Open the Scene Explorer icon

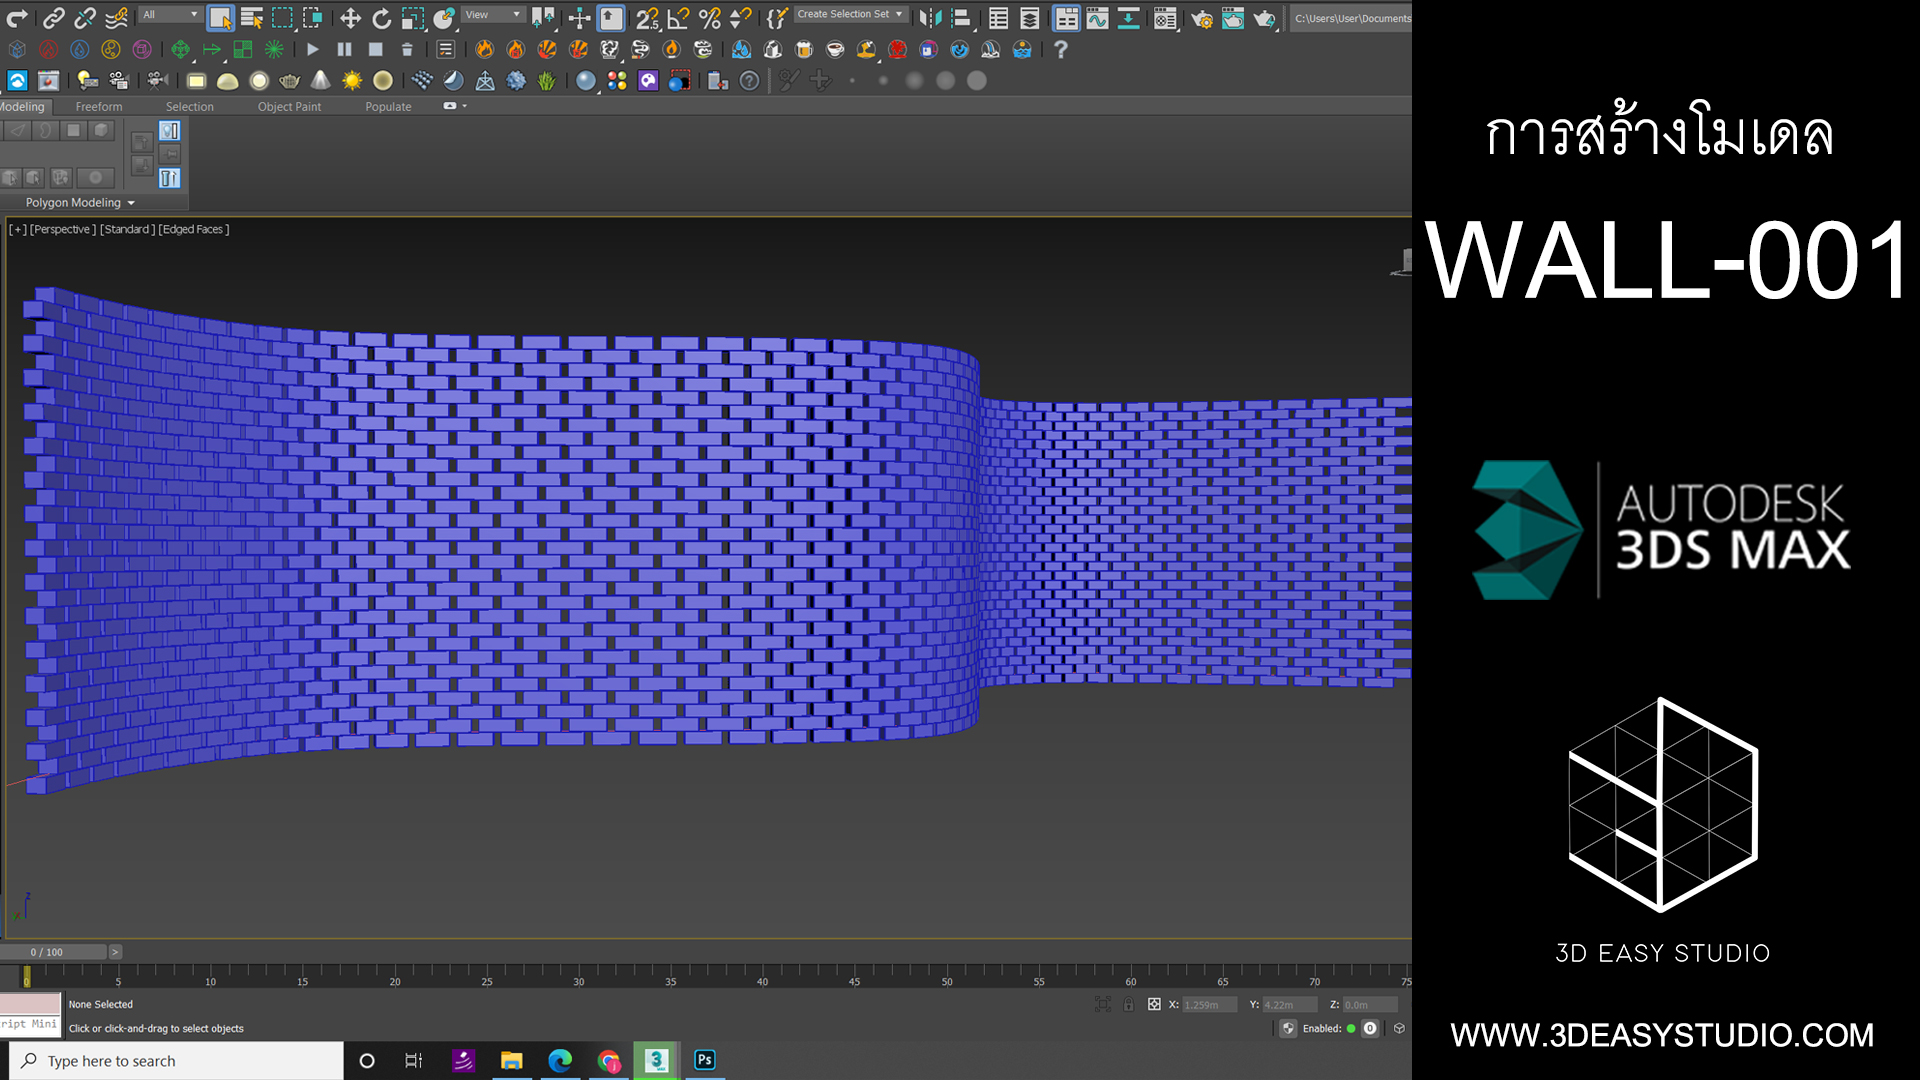point(998,17)
